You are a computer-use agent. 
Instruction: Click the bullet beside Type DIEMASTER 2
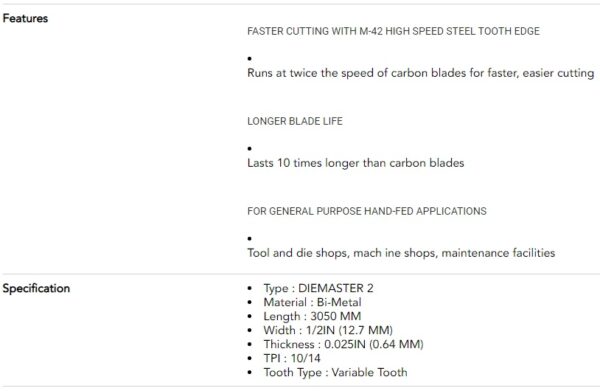point(250,288)
